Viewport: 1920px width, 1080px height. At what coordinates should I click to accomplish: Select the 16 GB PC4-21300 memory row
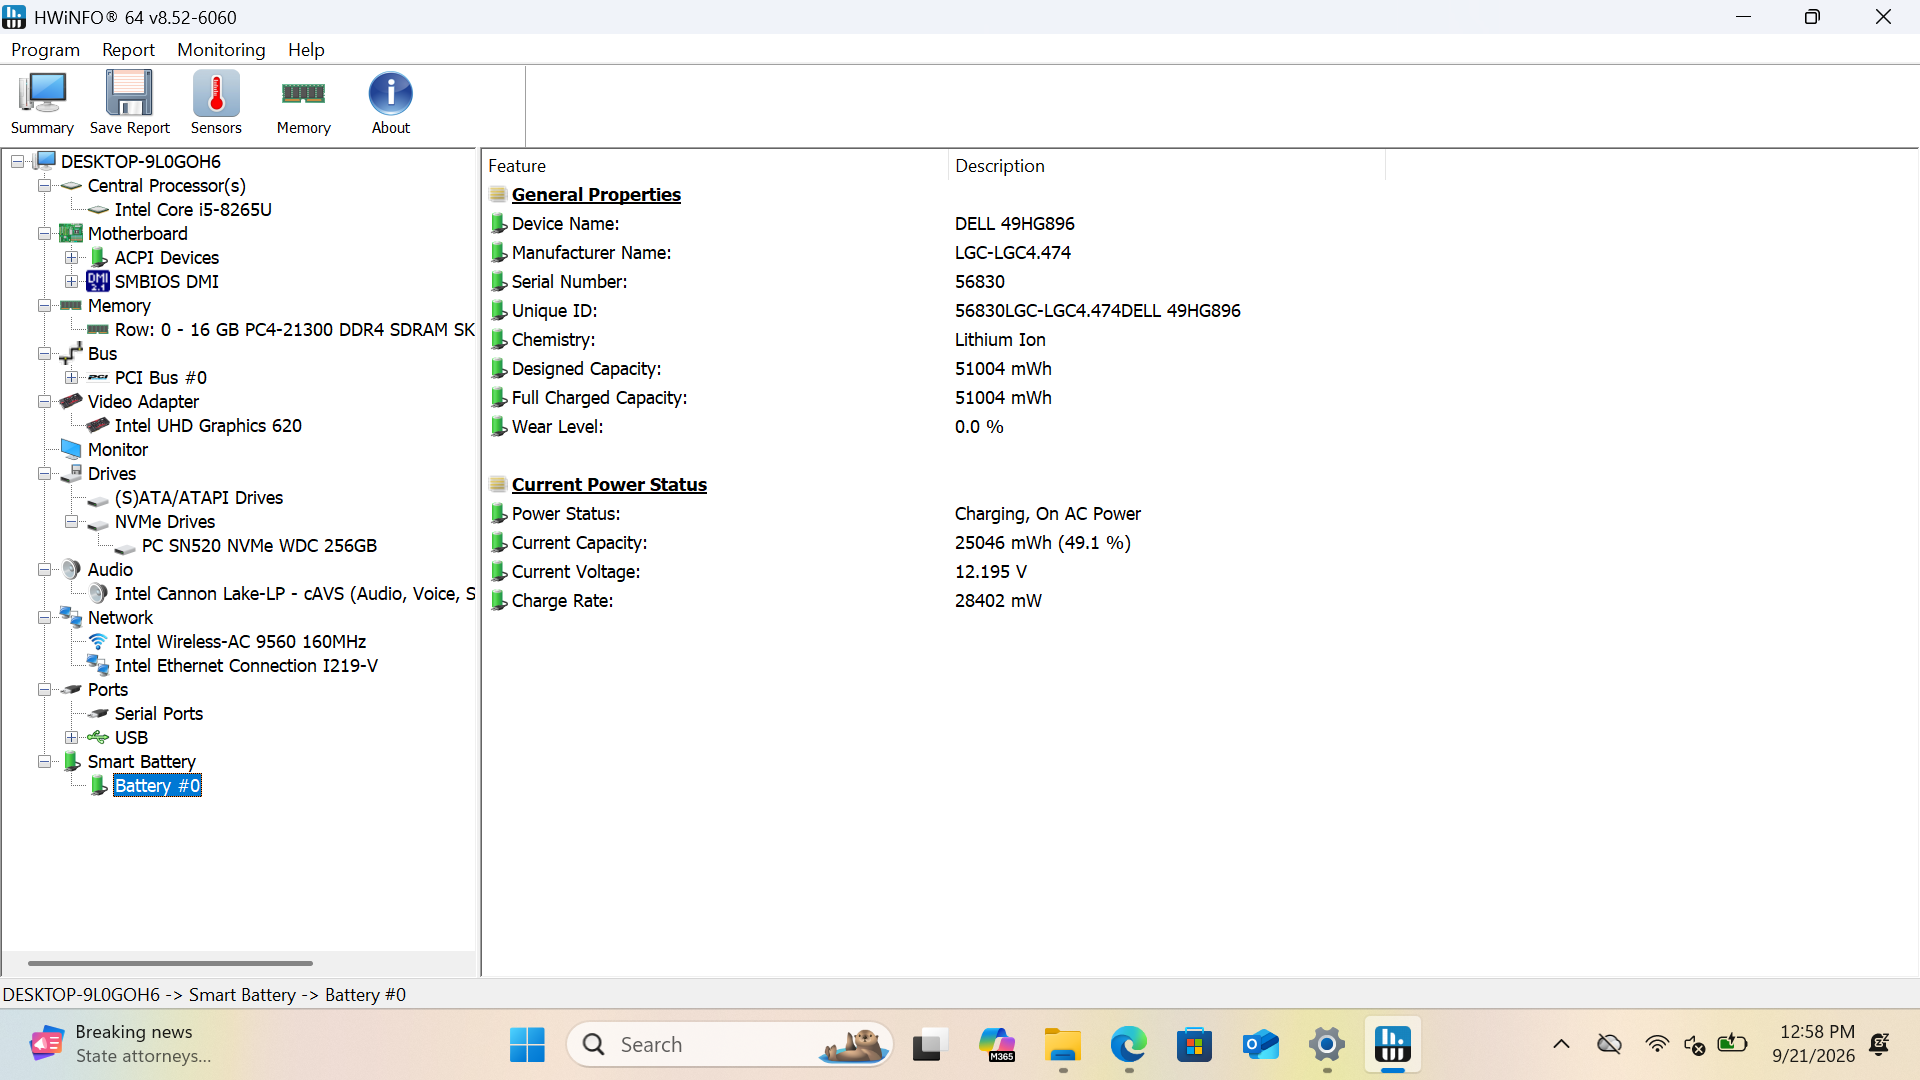(294, 330)
